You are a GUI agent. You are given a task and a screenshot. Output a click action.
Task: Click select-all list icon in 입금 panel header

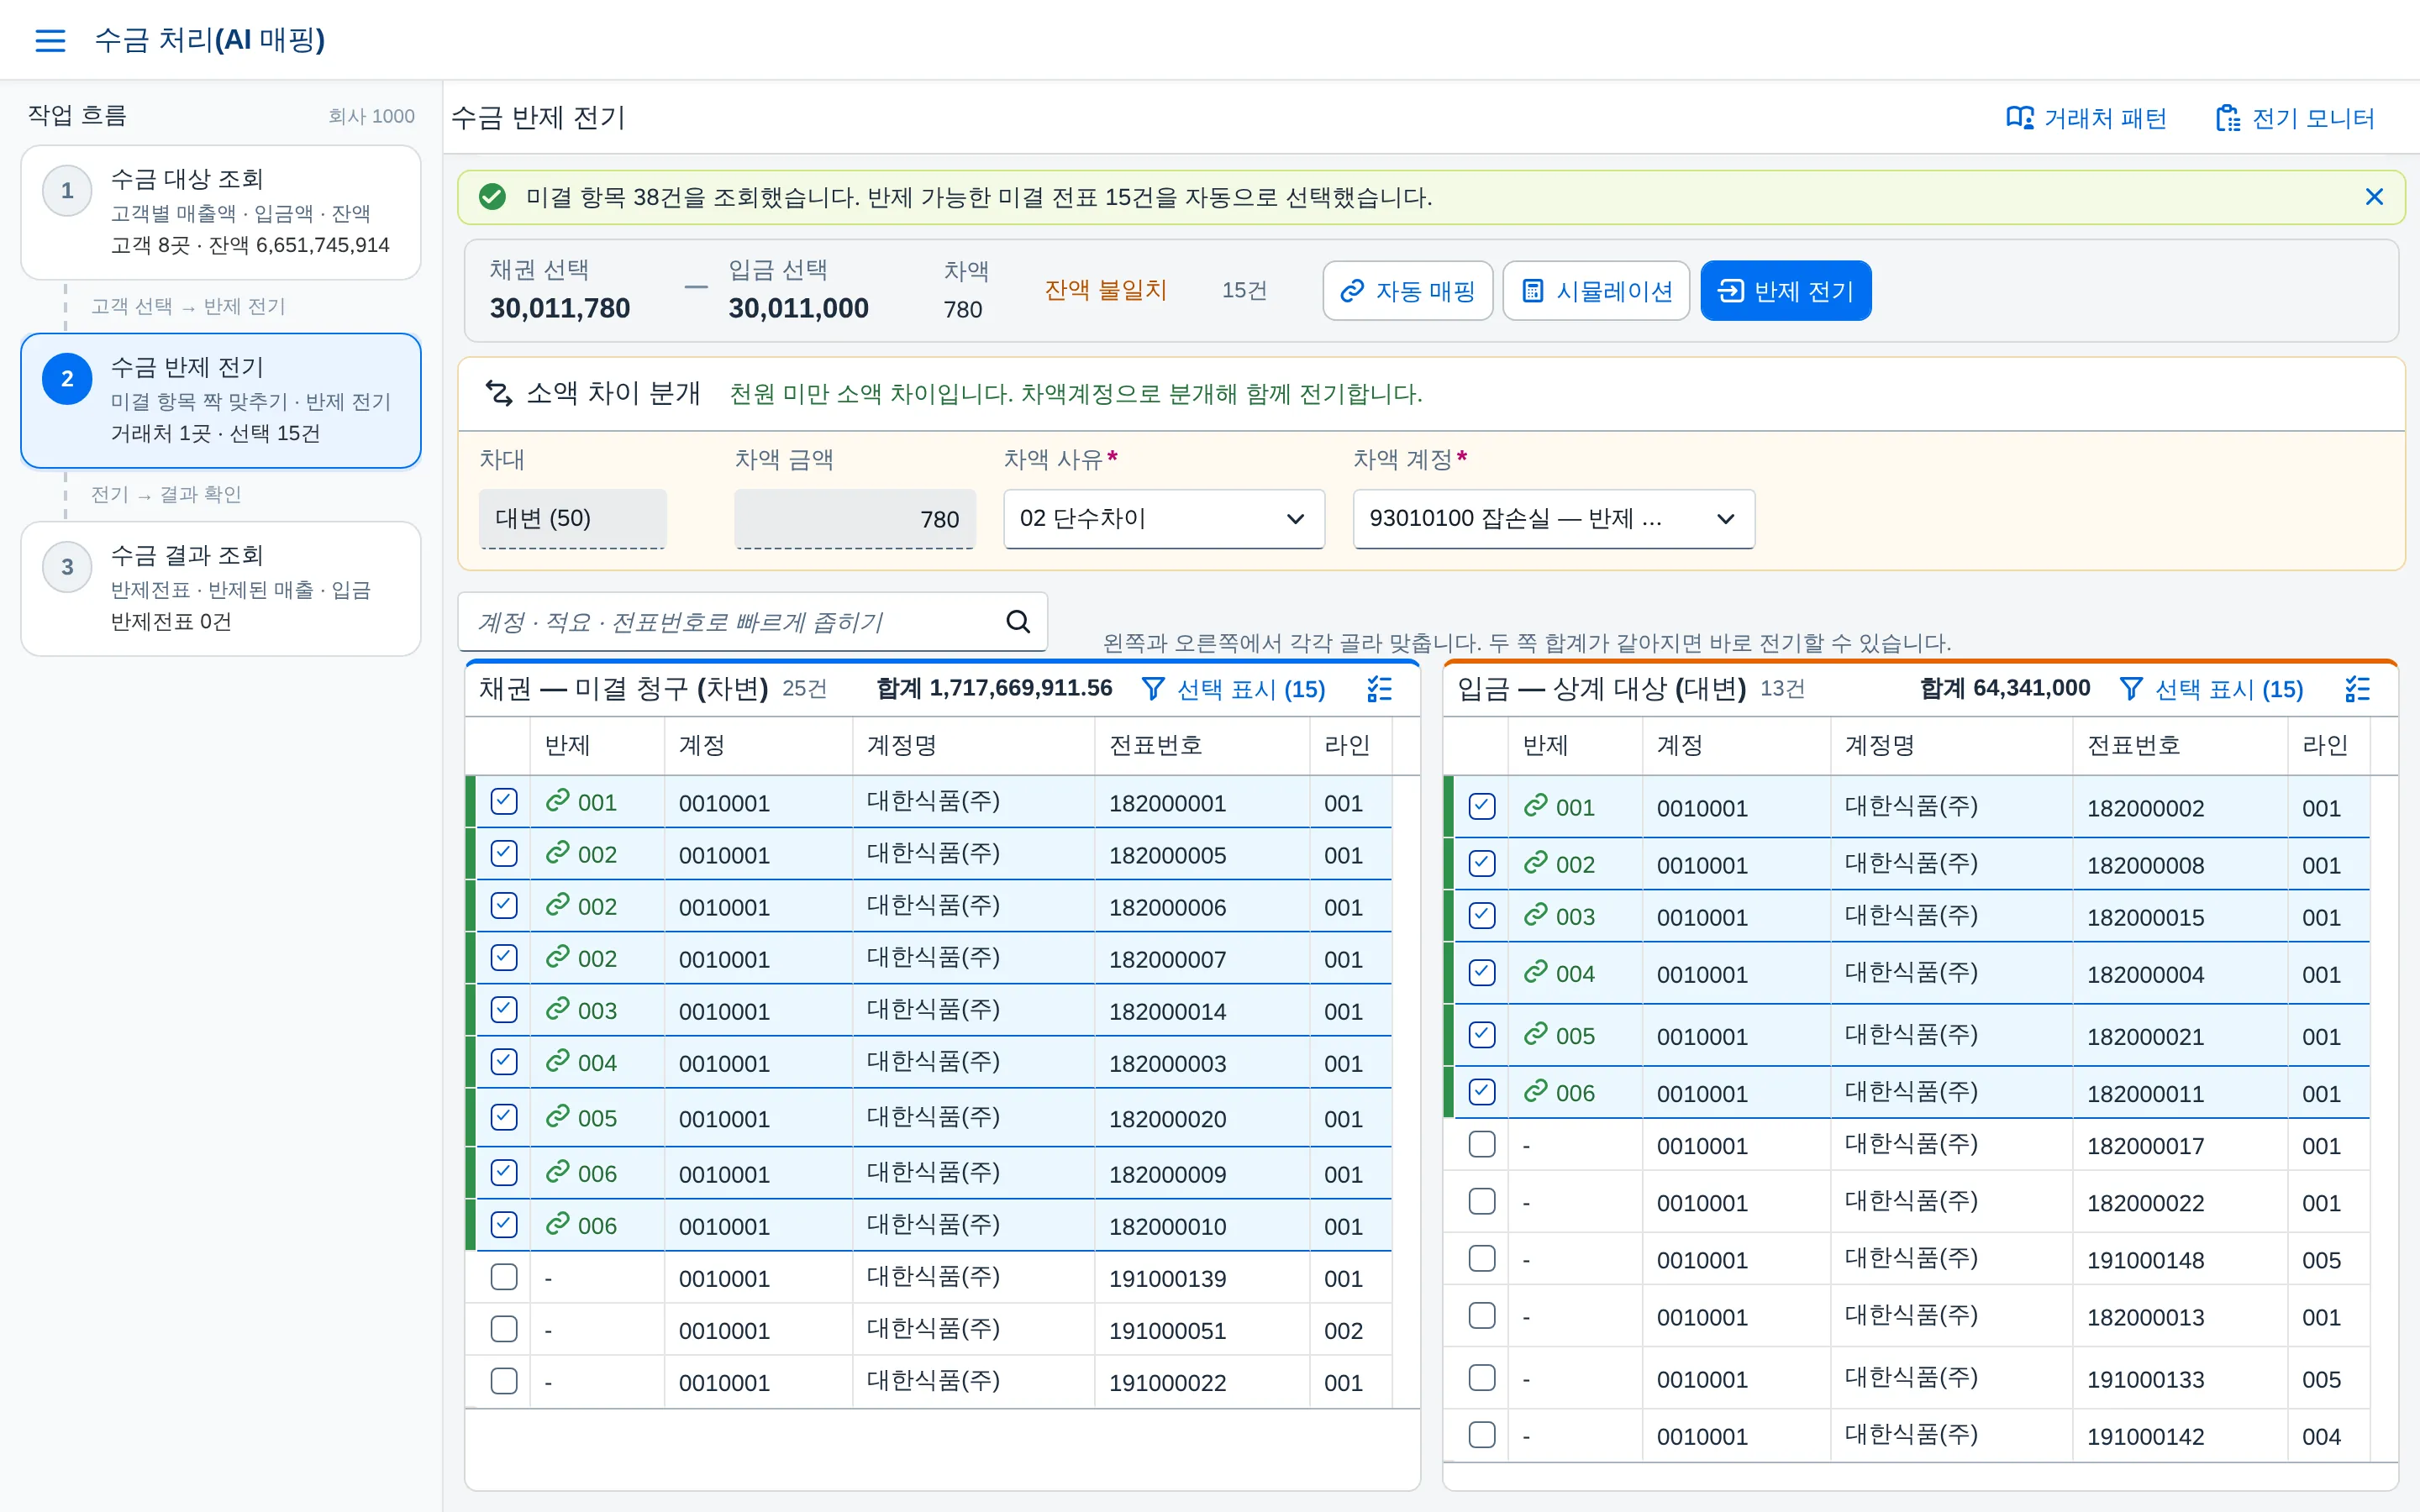2357,689
